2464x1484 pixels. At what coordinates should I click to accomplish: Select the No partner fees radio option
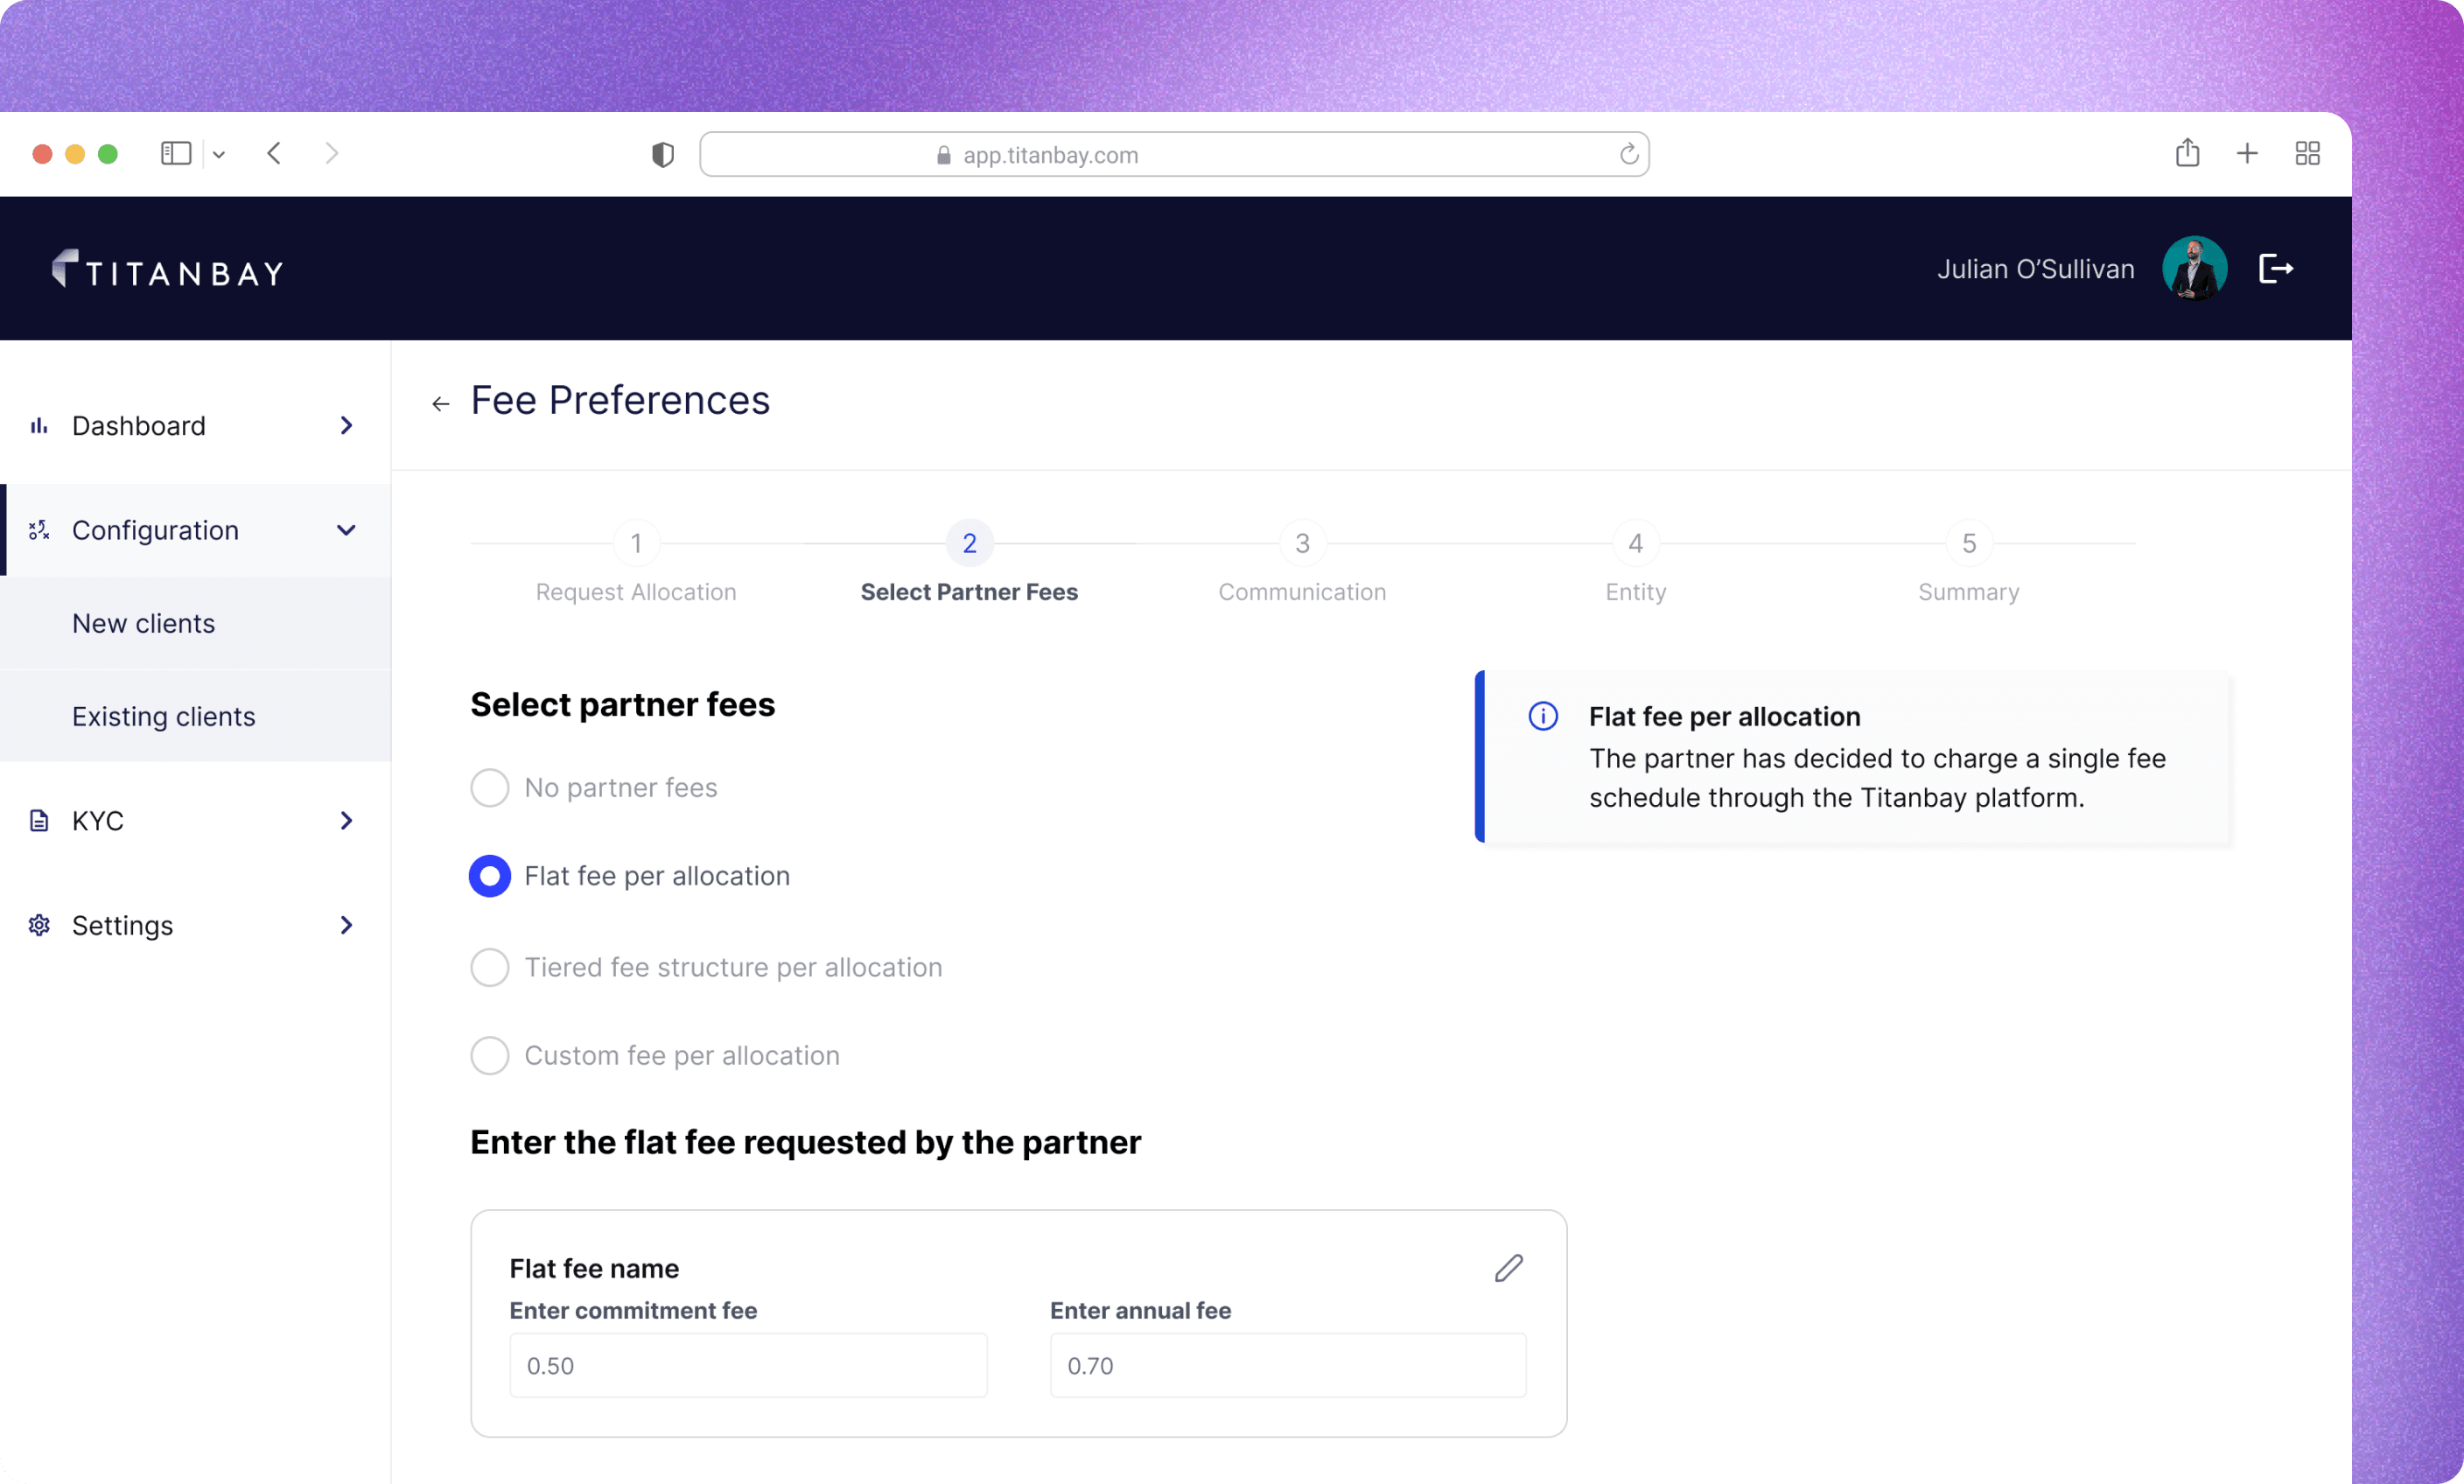click(x=490, y=787)
